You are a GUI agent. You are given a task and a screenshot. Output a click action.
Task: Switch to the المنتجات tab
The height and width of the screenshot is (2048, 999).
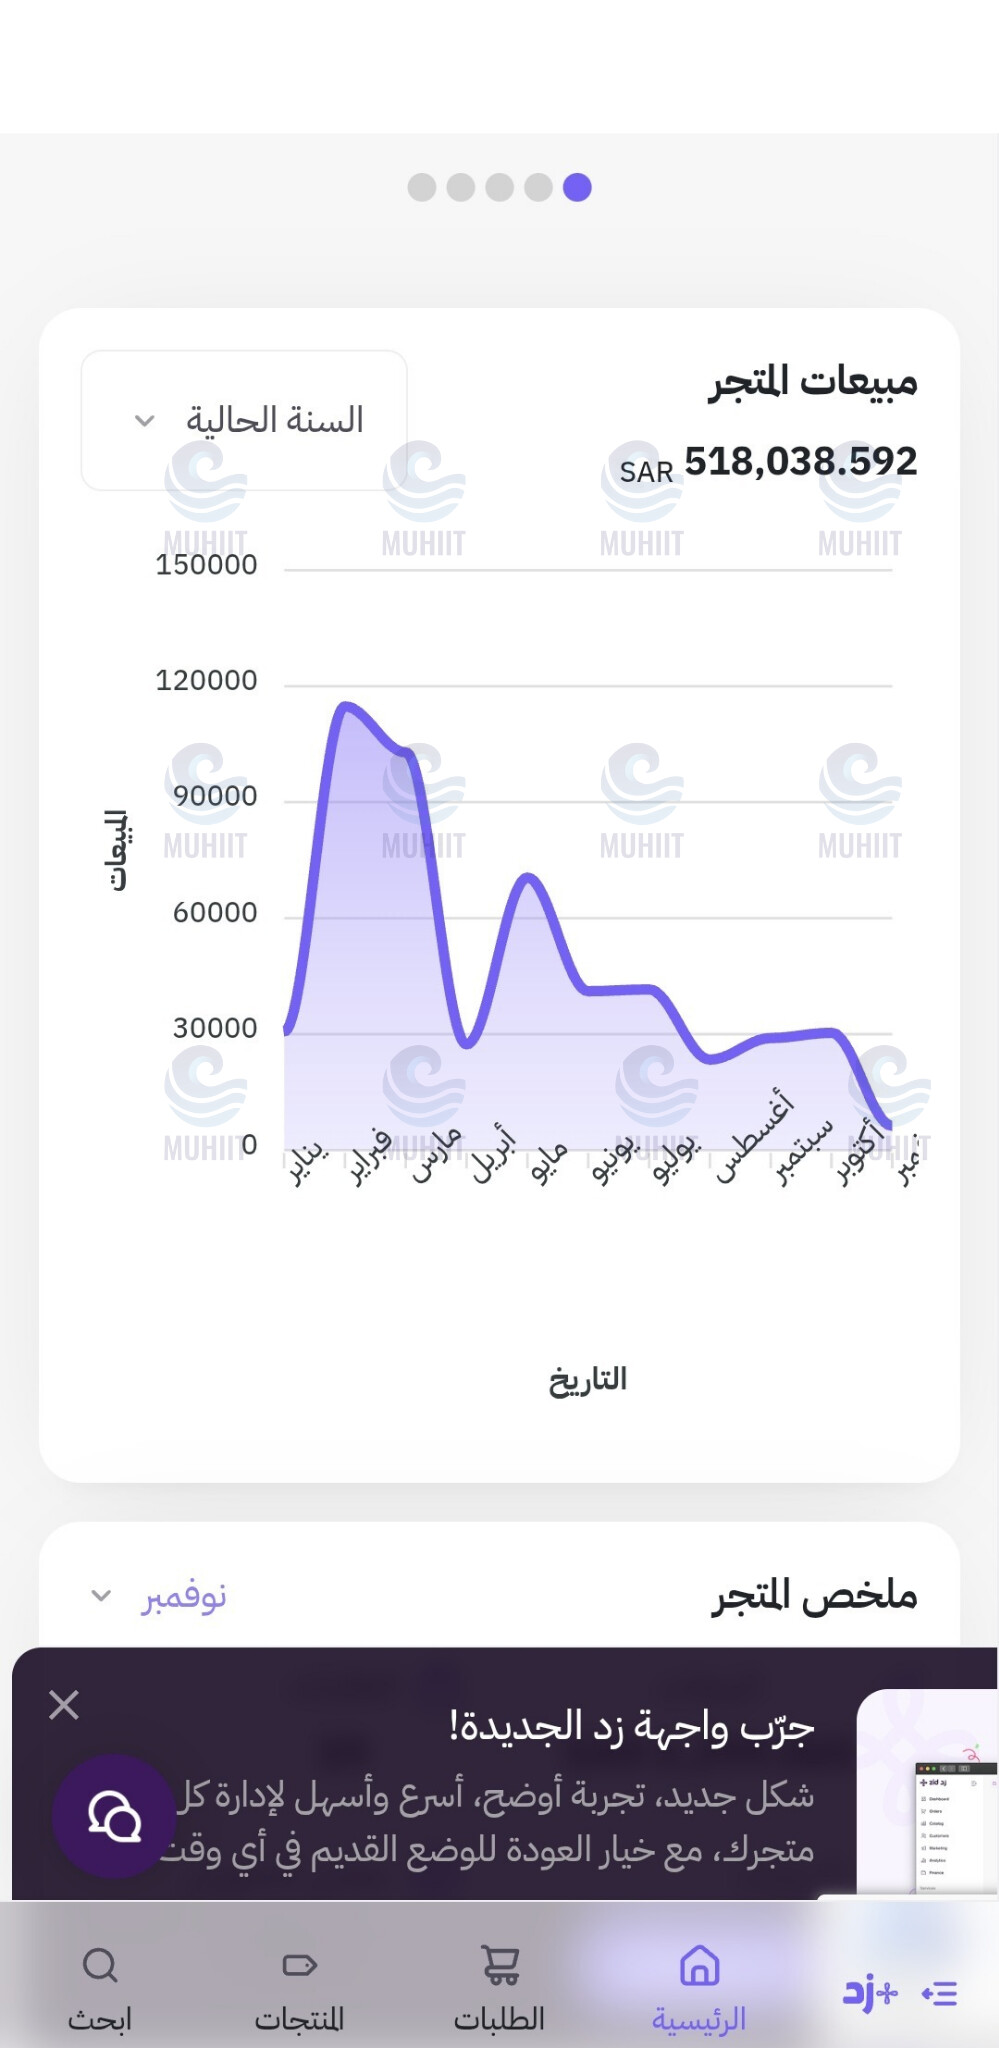pyautogui.click(x=299, y=2019)
